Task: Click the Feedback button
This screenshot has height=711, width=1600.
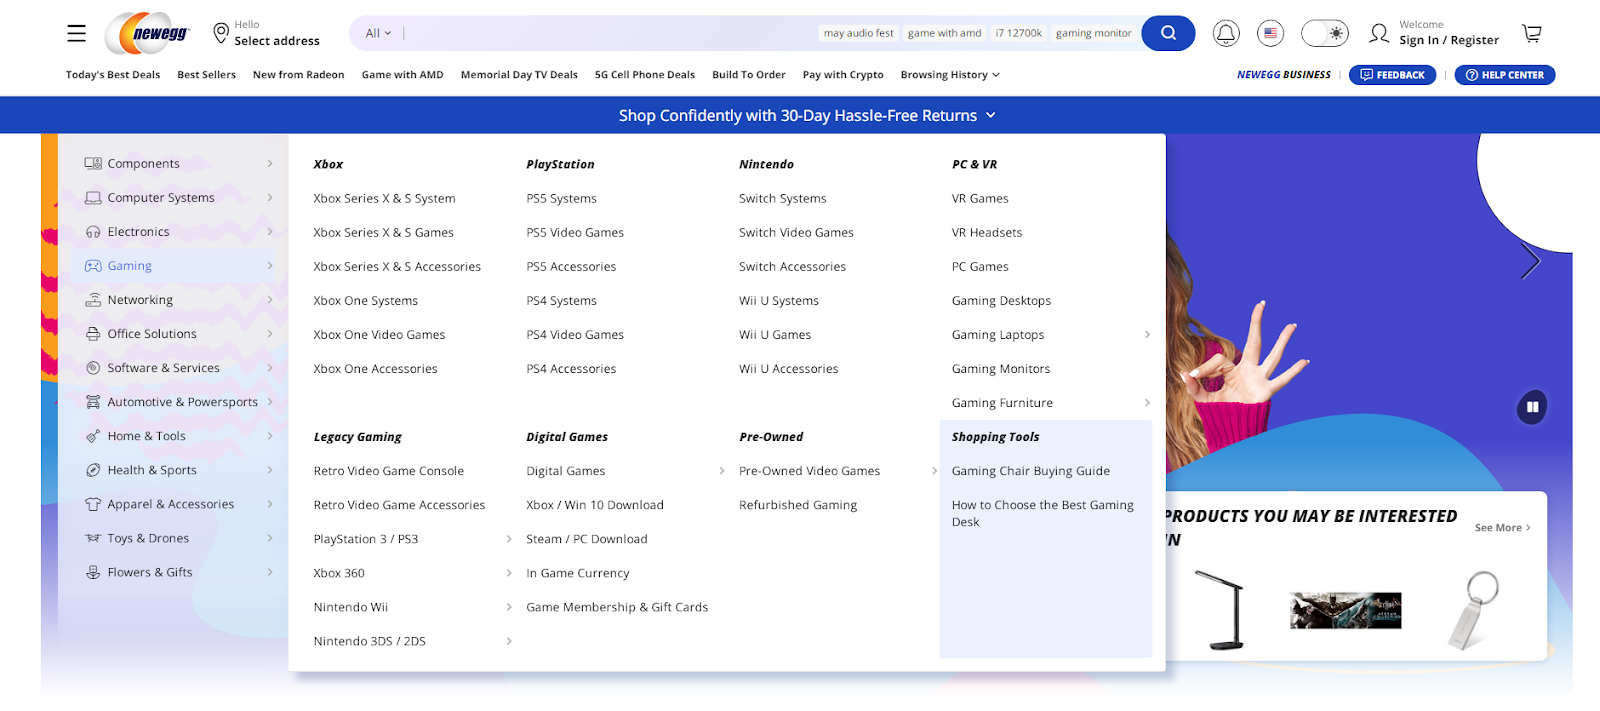Action: coord(1392,75)
